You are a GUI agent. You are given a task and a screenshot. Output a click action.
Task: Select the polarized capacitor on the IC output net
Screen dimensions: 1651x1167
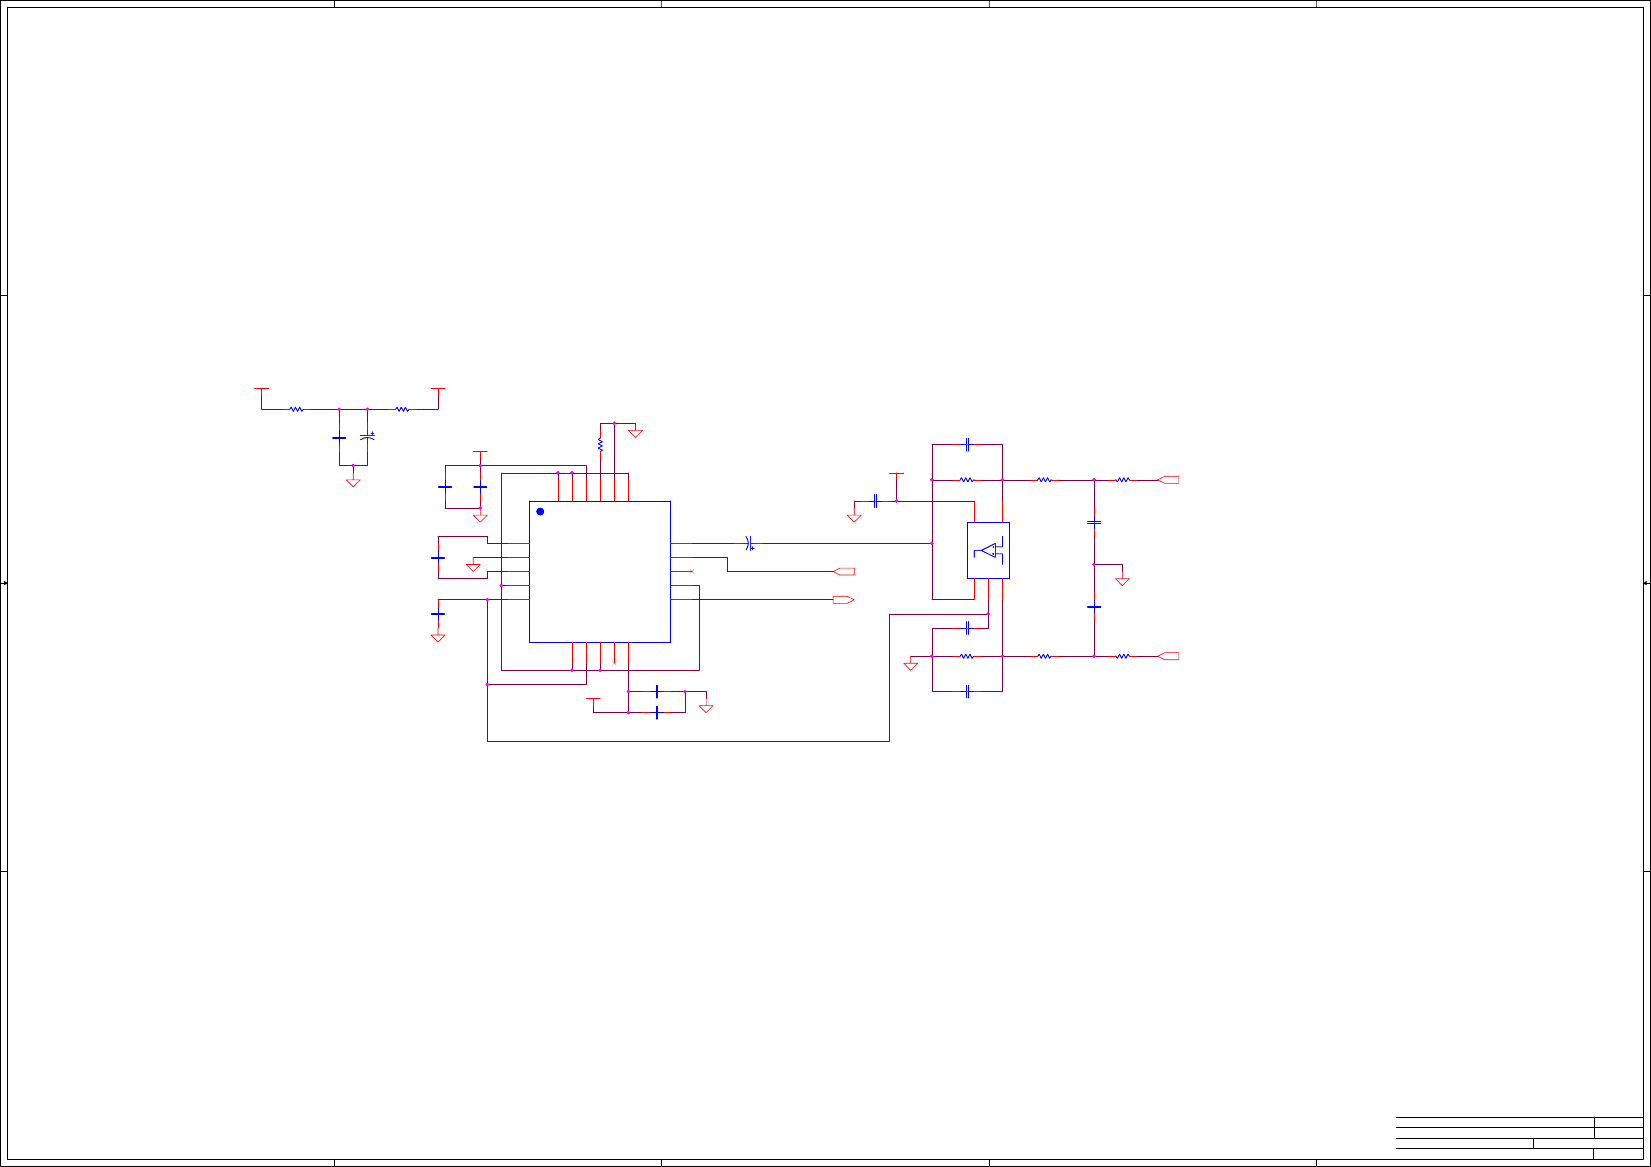pos(749,543)
